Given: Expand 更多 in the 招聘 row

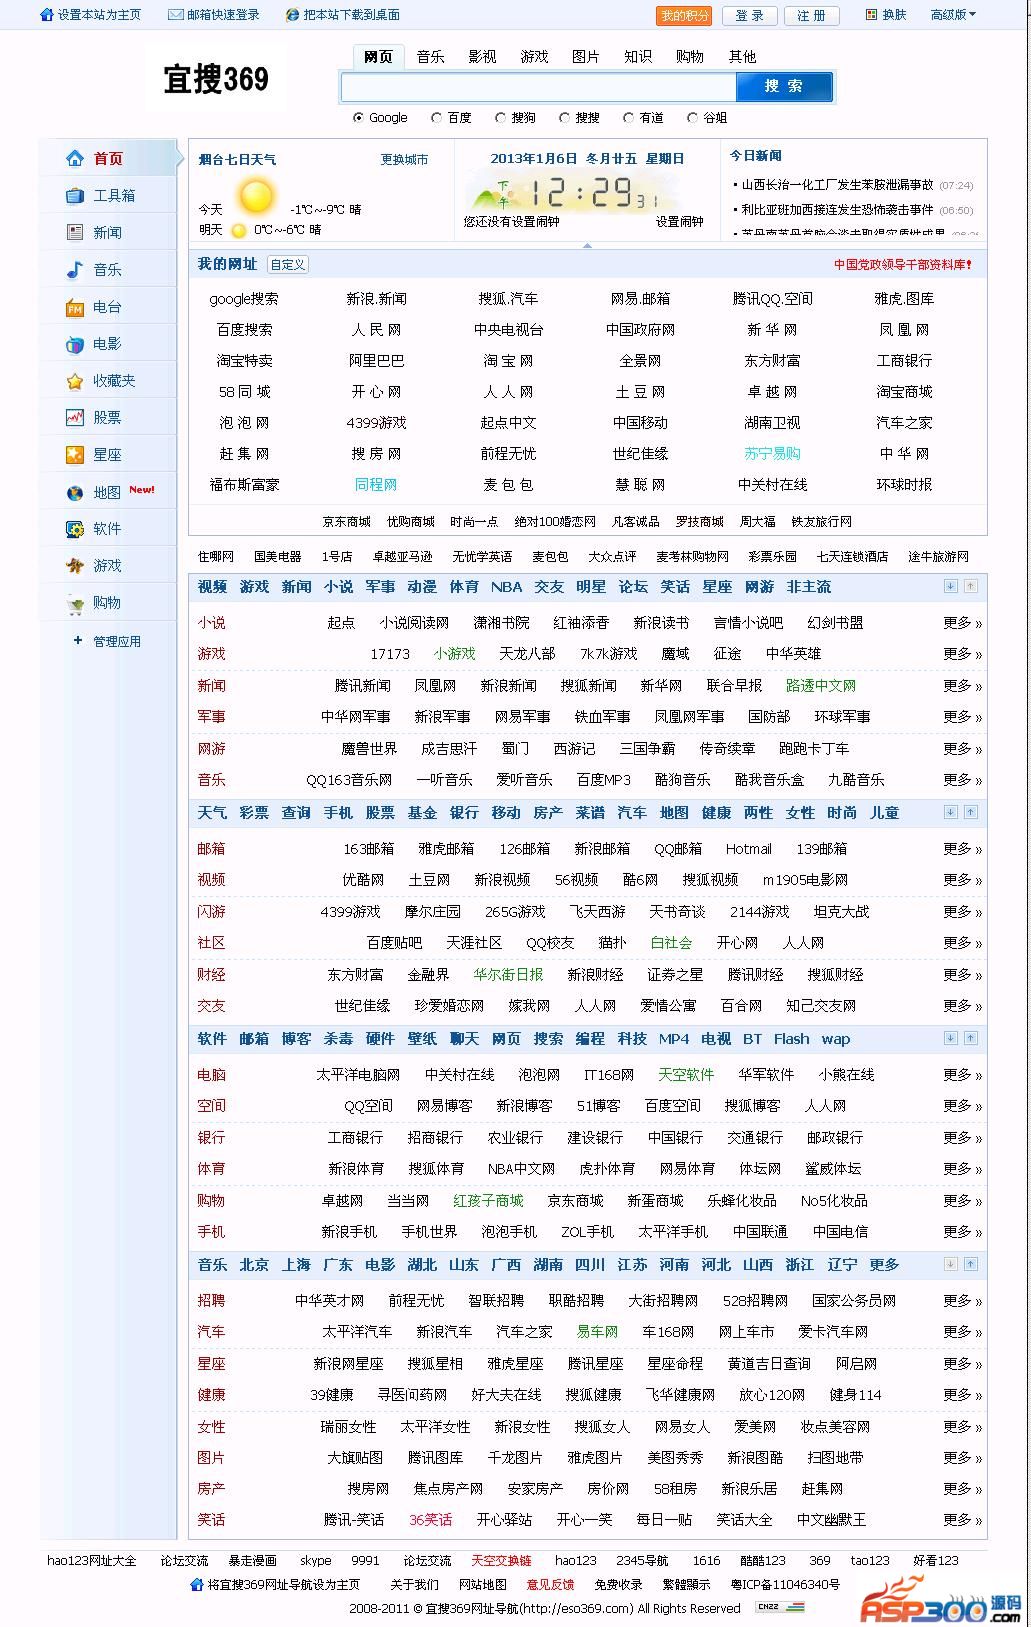Looking at the screenshot, I should pyautogui.click(x=962, y=1301).
